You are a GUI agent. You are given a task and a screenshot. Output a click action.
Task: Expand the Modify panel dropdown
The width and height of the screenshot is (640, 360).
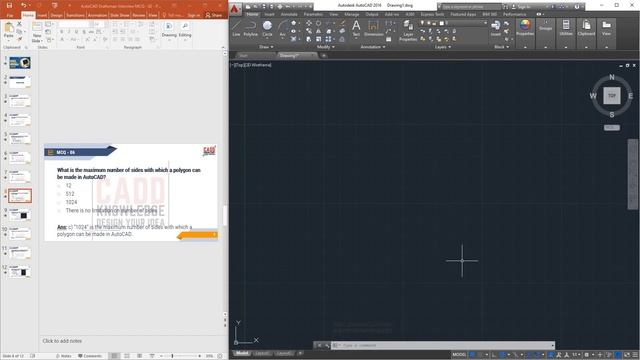(326, 47)
